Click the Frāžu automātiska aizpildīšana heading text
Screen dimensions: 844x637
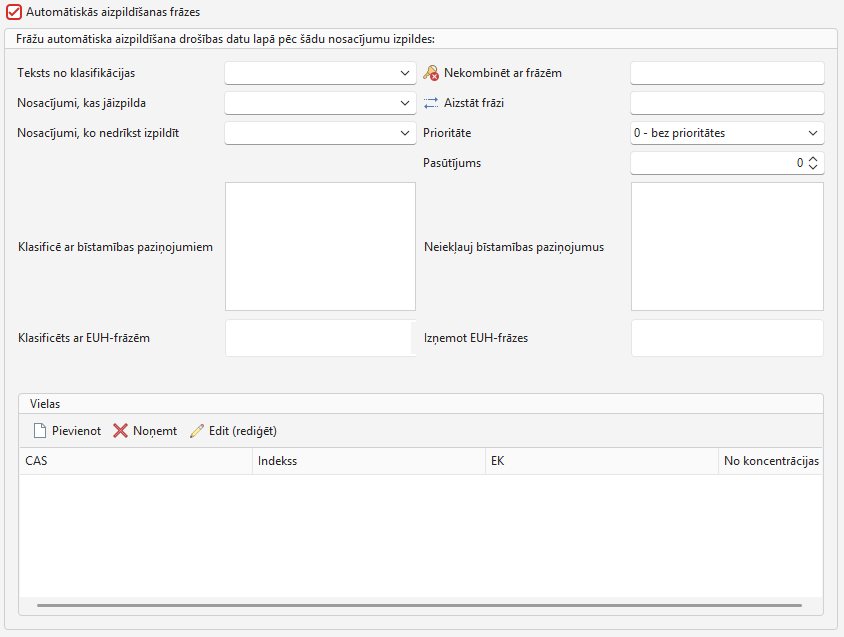click(225, 39)
